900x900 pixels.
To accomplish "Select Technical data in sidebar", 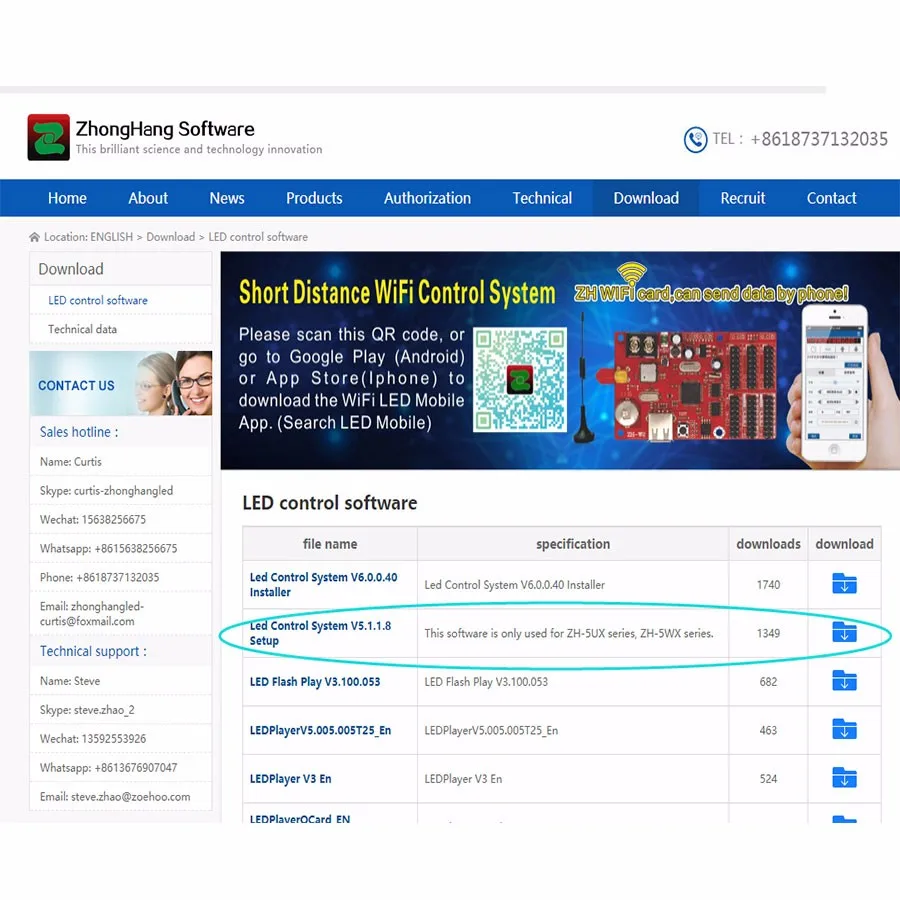I will (x=82, y=329).
